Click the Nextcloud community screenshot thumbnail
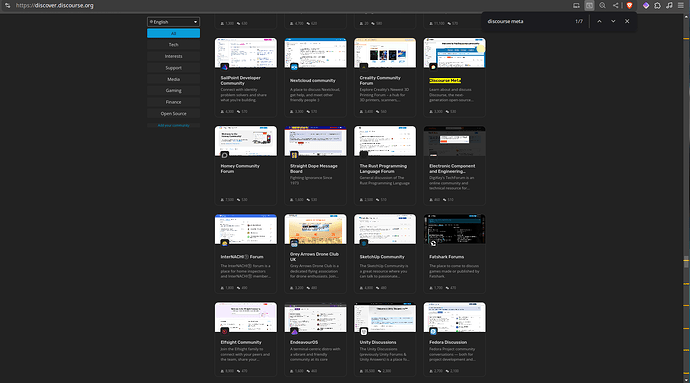The height and width of the screenshot is (383, 690). [x=316, y=53]
